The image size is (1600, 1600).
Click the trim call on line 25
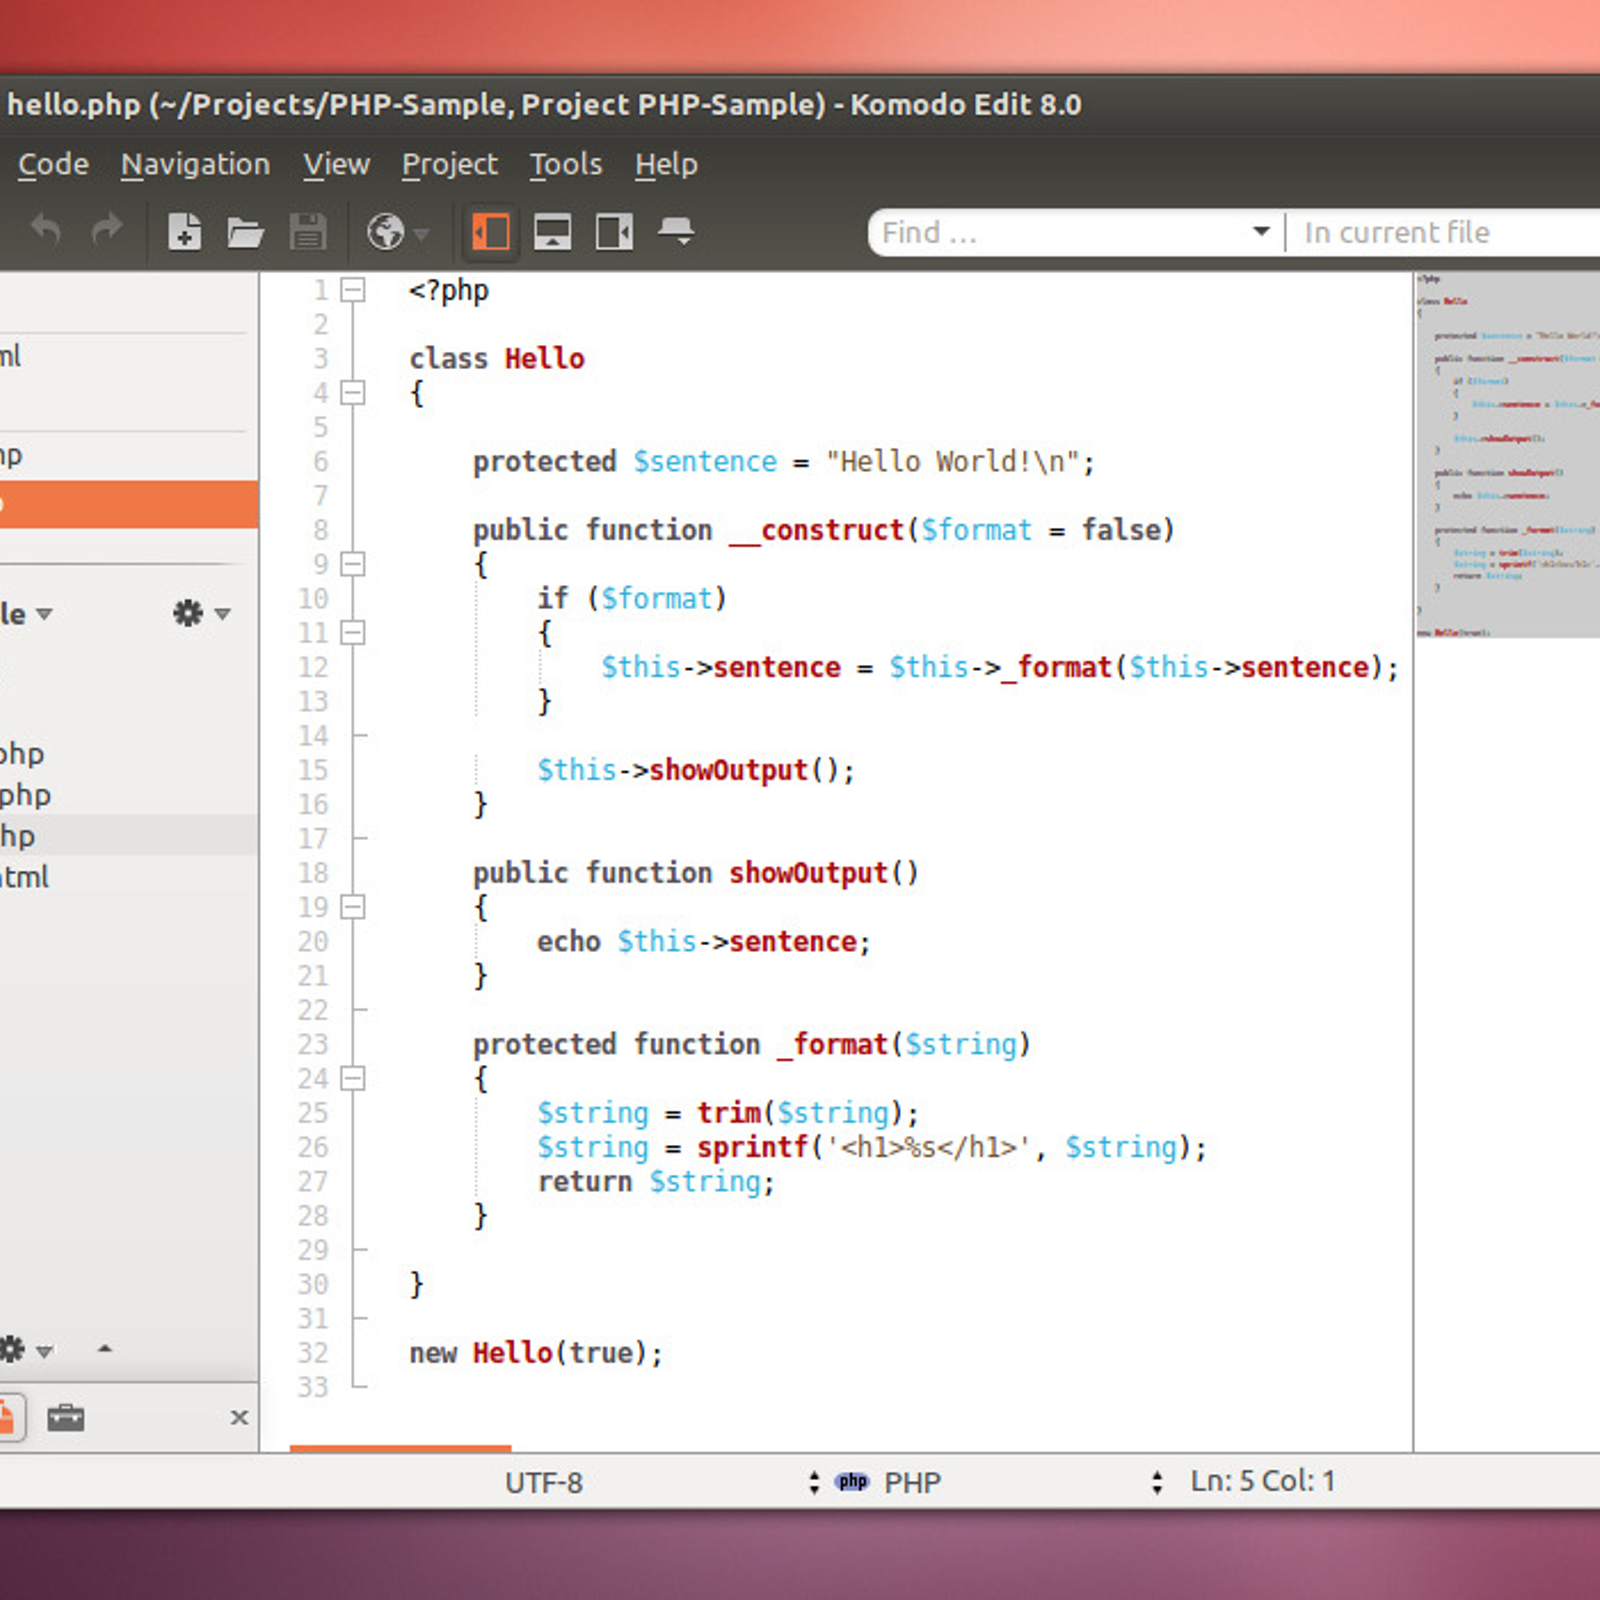(729, 1113)
